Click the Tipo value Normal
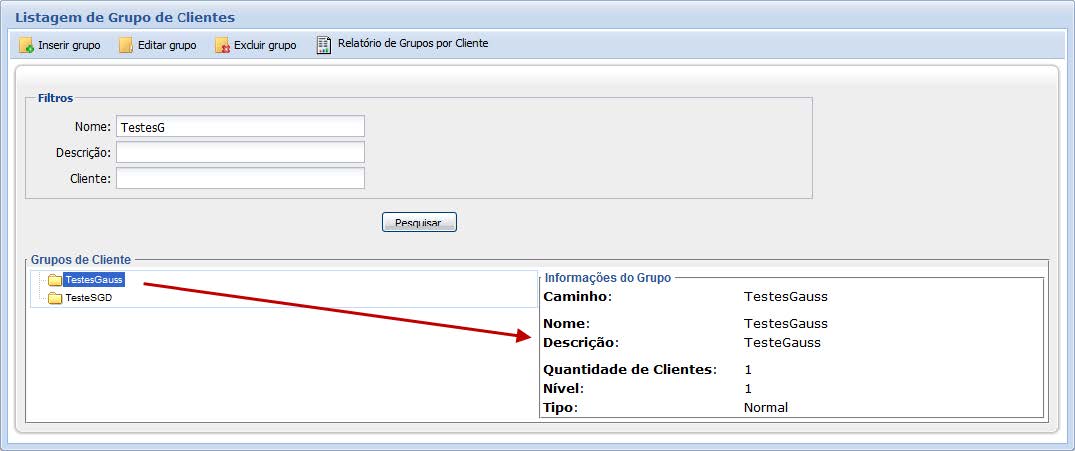Screen dimensions: 1075x451 [x=766, y=408]
